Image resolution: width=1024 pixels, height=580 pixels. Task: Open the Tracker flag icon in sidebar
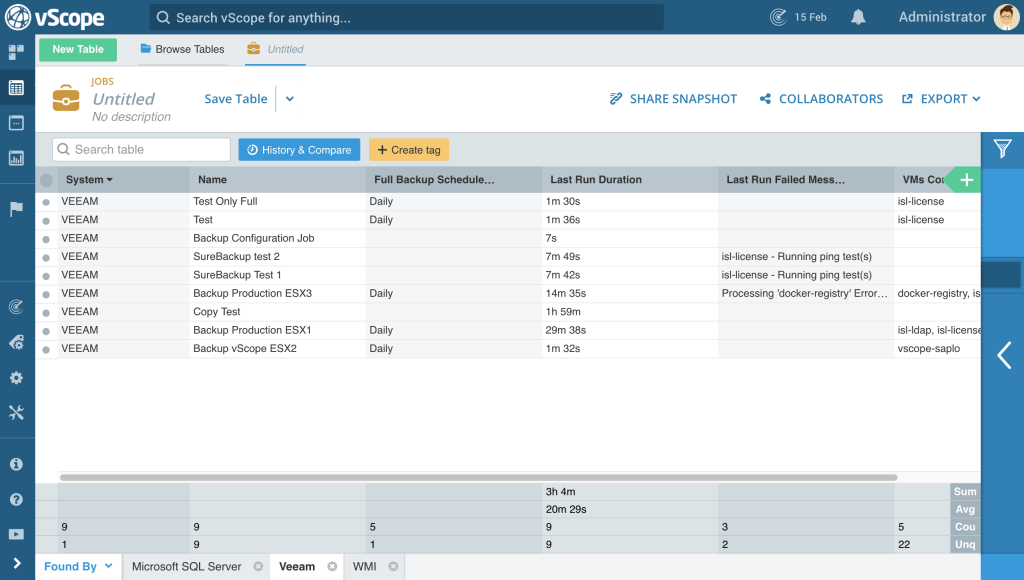(x=16, y=208)
